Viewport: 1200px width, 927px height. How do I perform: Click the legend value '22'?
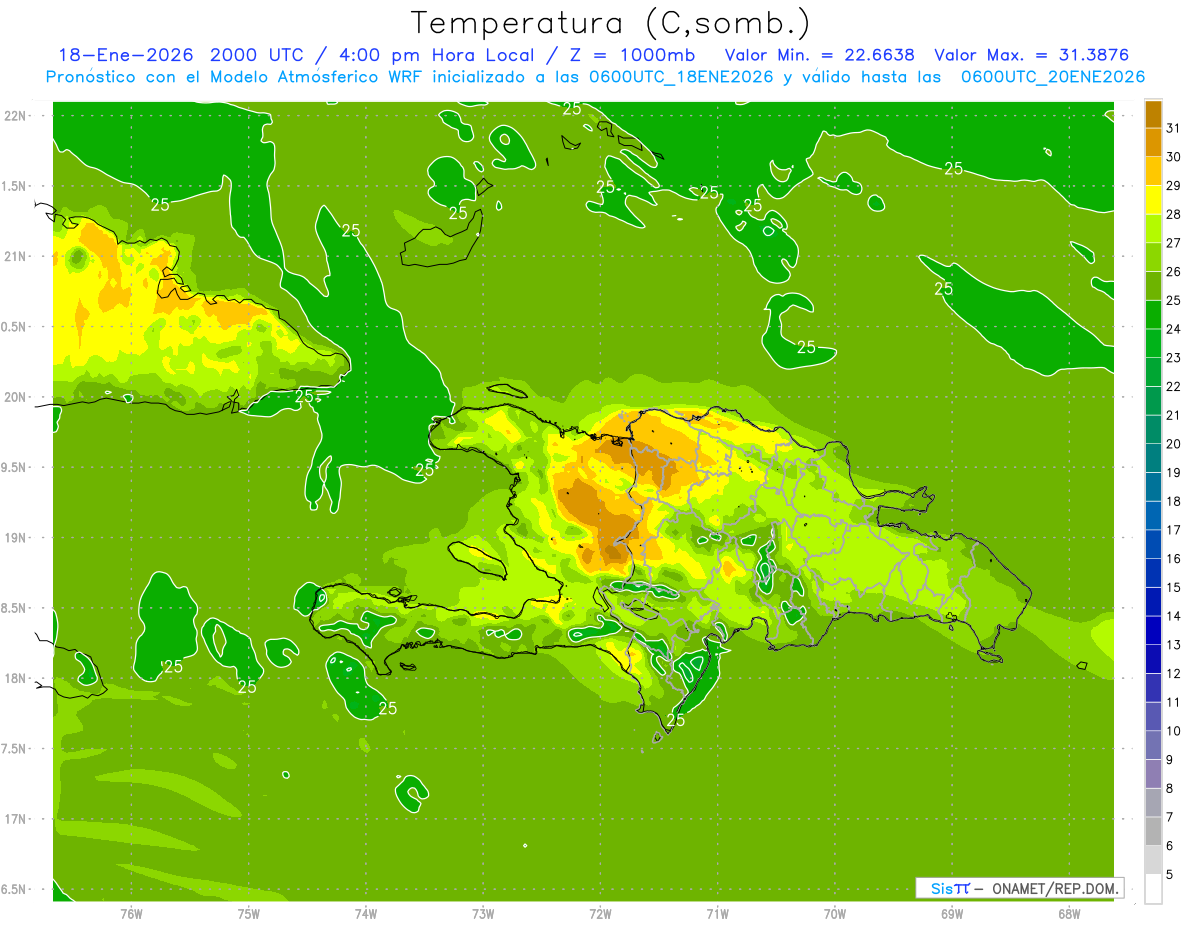tap(1174, 386)
